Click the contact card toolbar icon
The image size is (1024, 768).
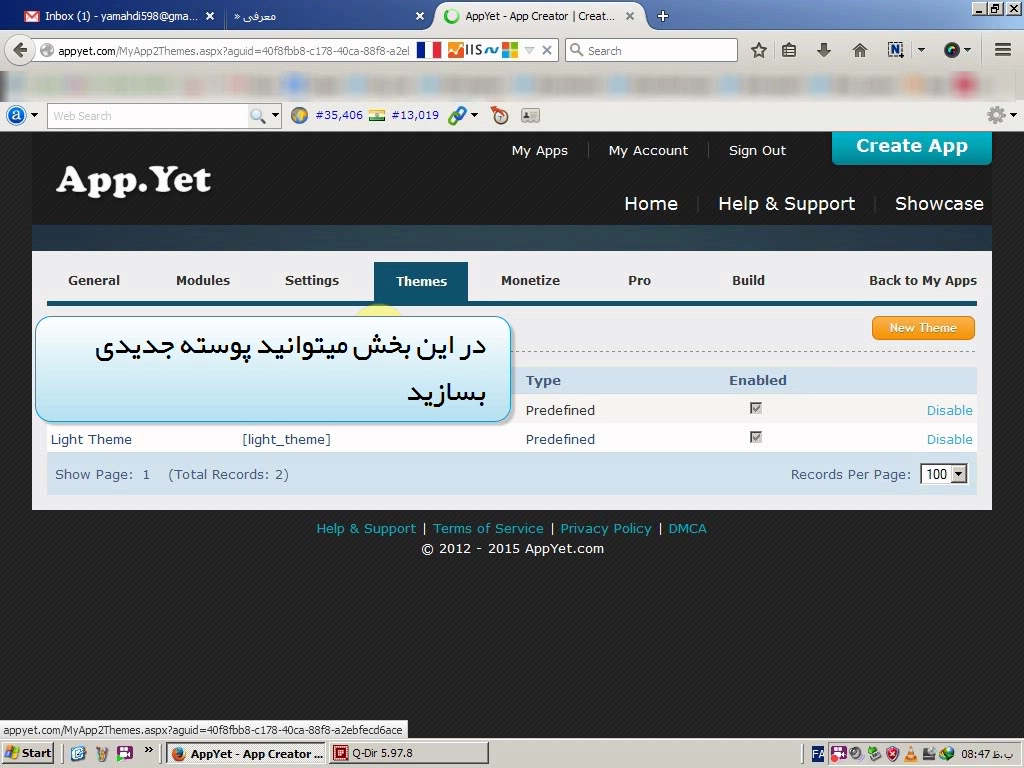530,116
